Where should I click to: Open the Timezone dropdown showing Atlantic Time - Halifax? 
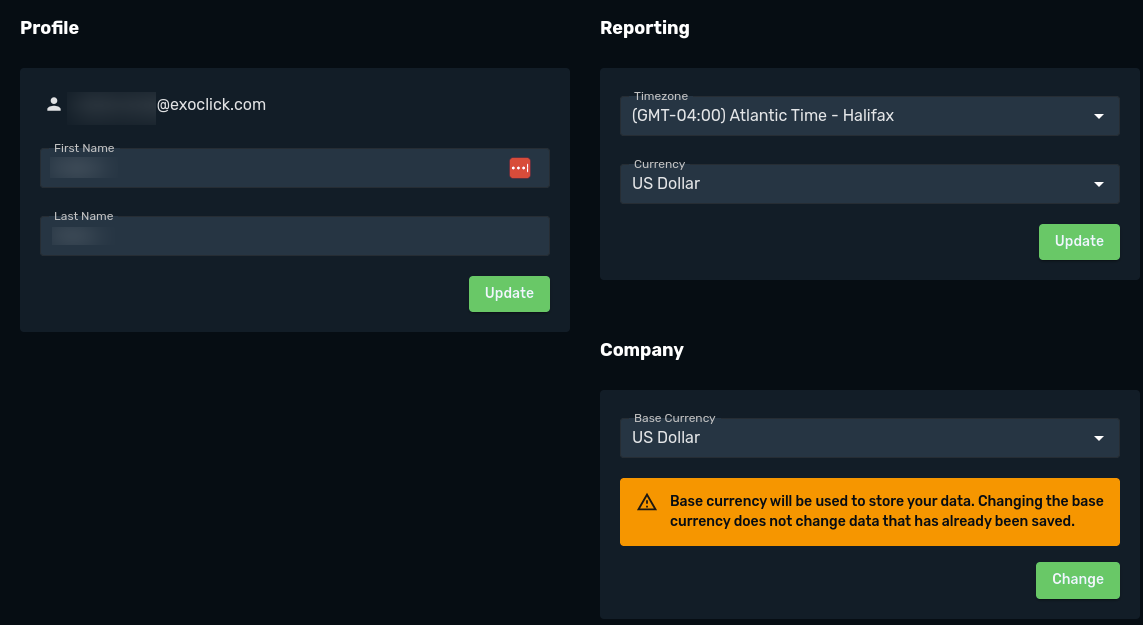click(x=850, y=116)
